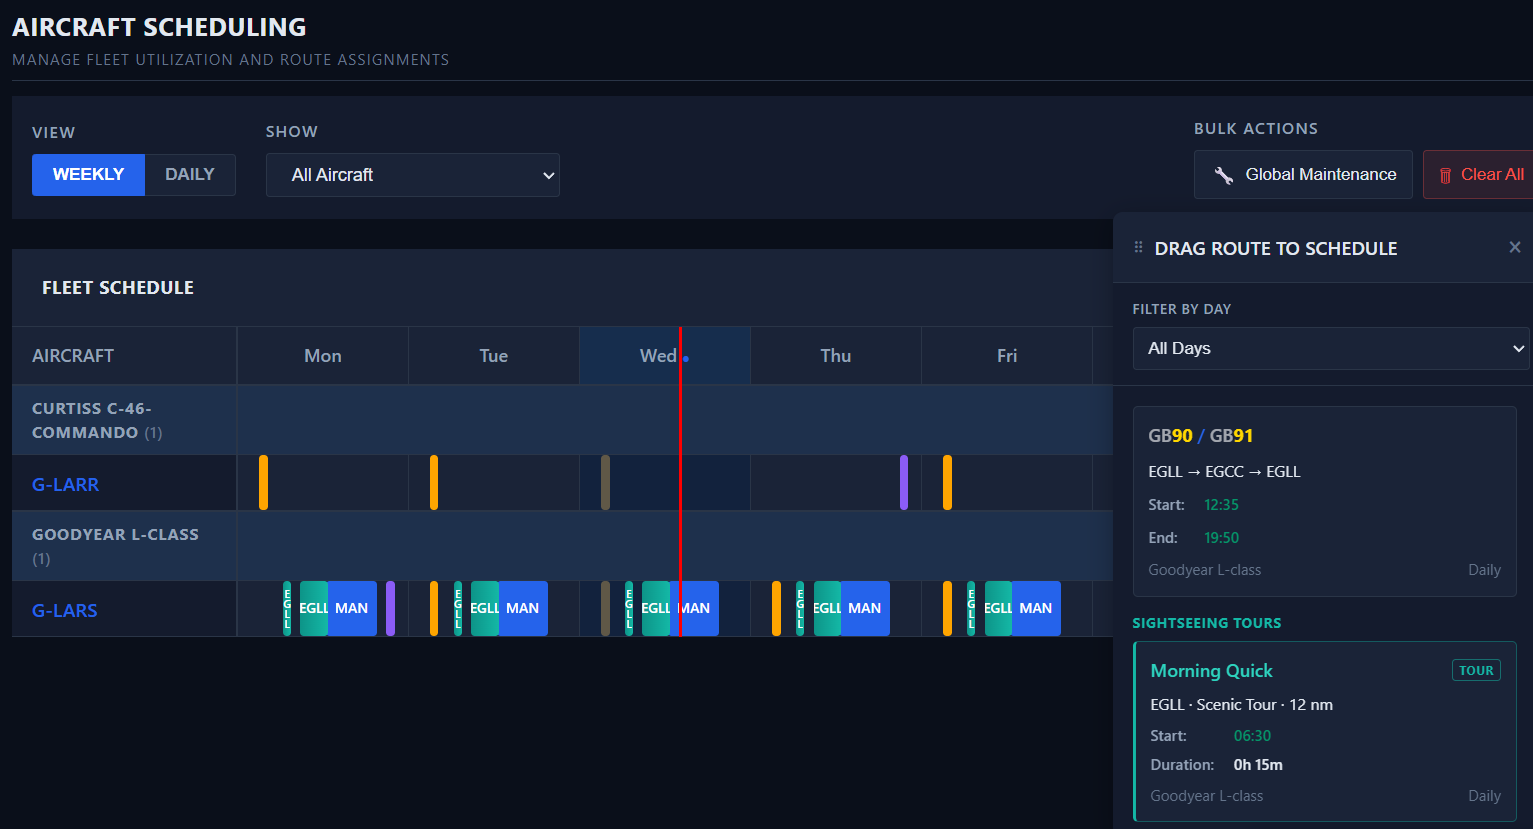Click the FLEET SCHEDULE heading
Screen dimensions: 1533x829
point(118,288)
